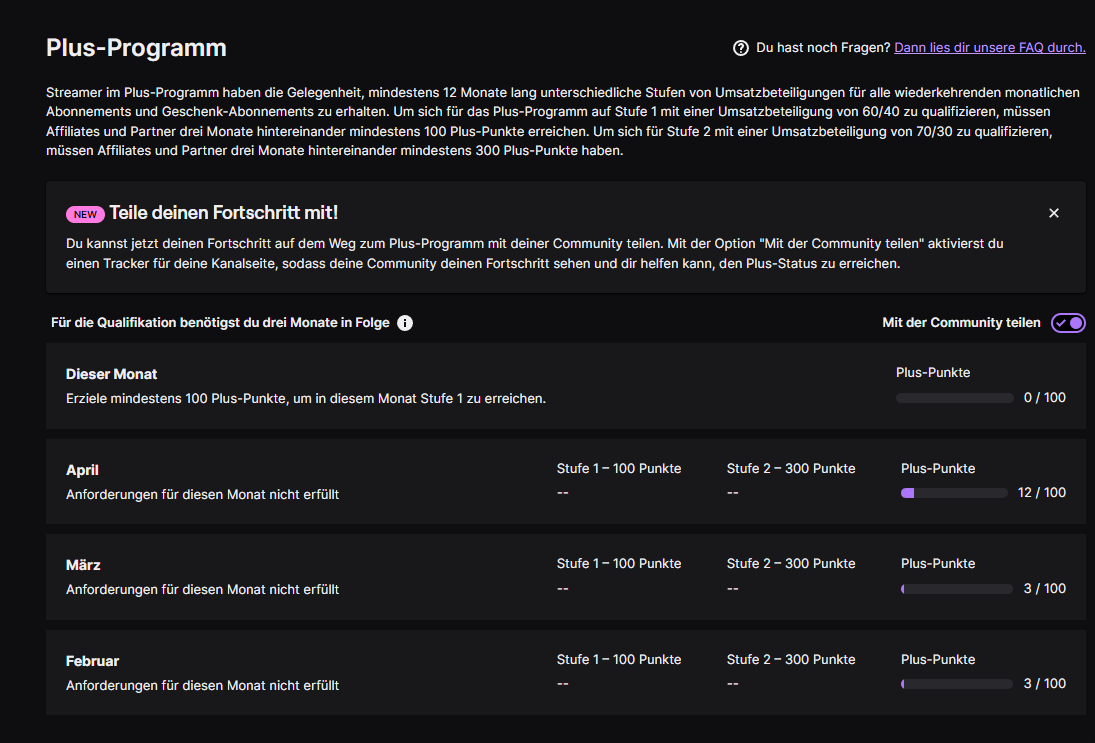
Task: Click the NEW badge in the banner
Action: tap(85, 214)
